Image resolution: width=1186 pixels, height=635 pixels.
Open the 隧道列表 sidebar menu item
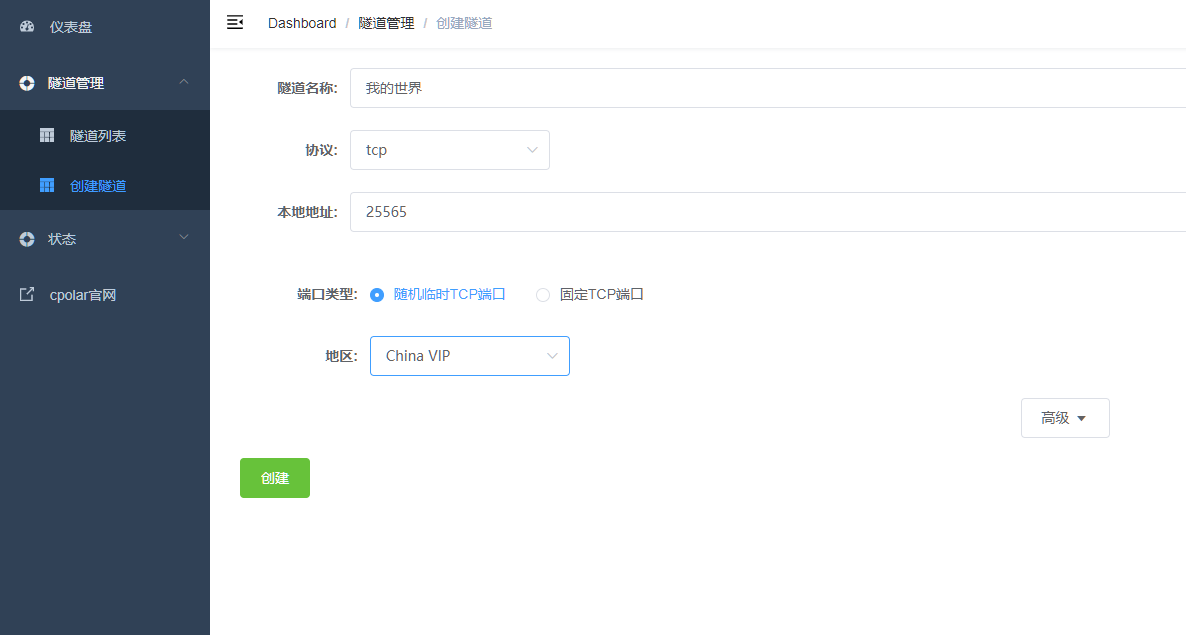click(x=100, y=134)
